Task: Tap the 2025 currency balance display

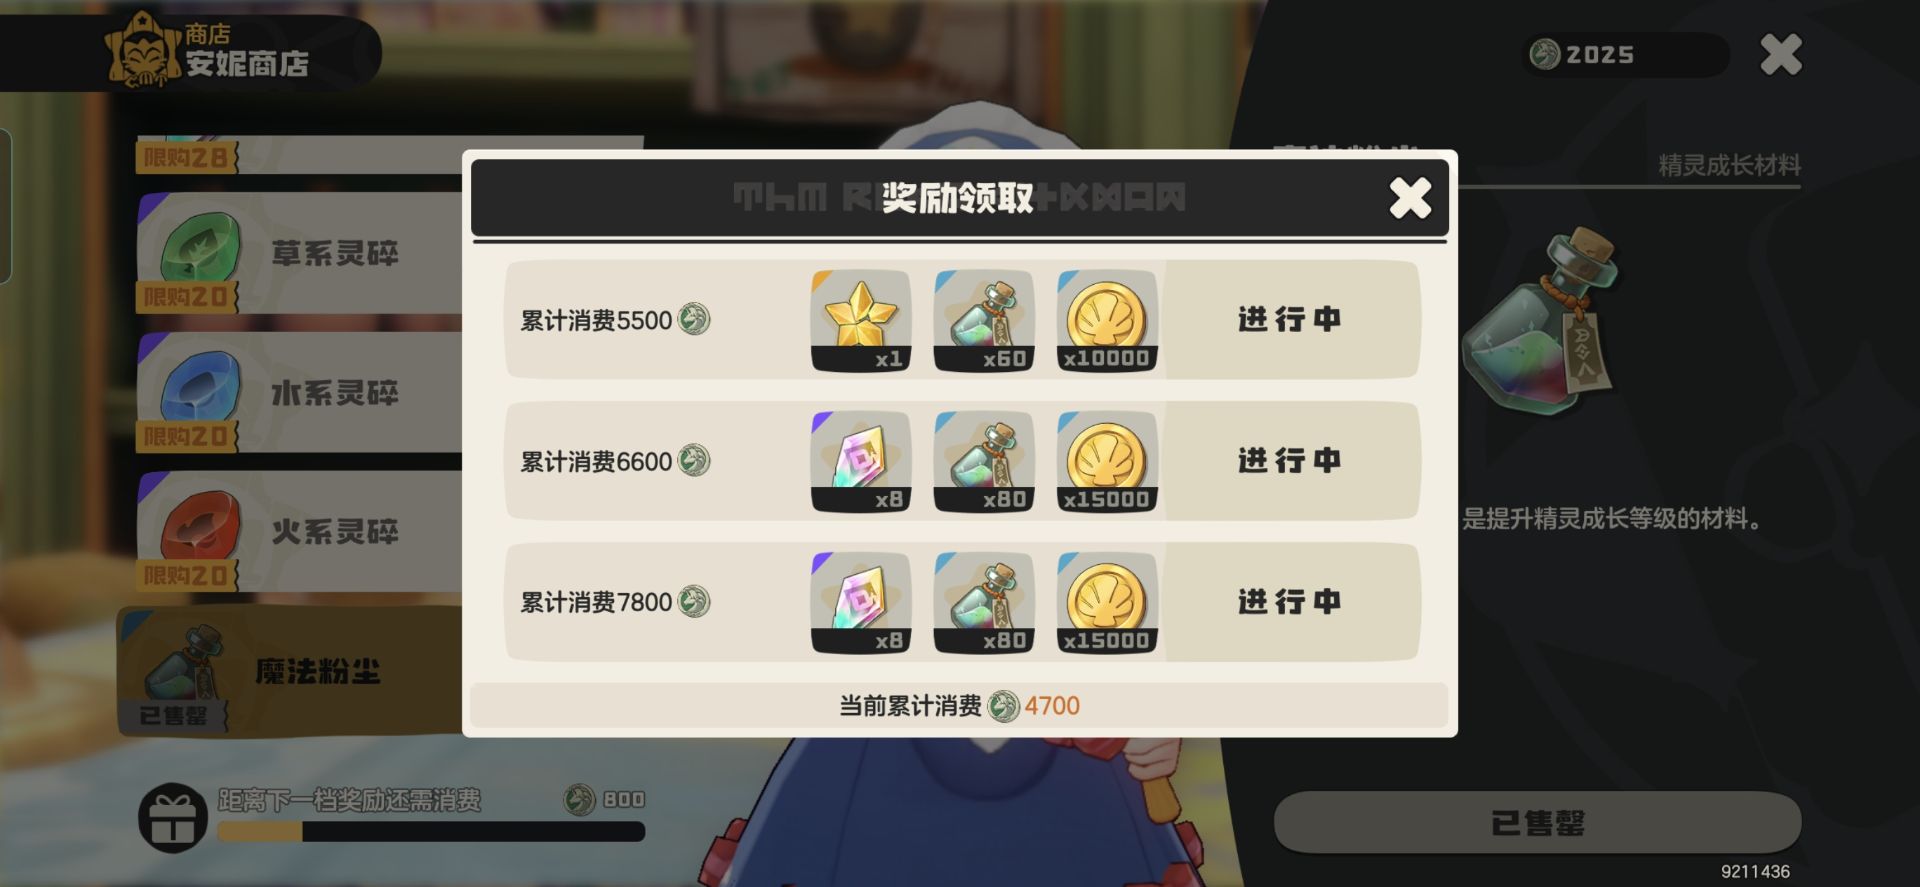Action: click(1626, 54)
